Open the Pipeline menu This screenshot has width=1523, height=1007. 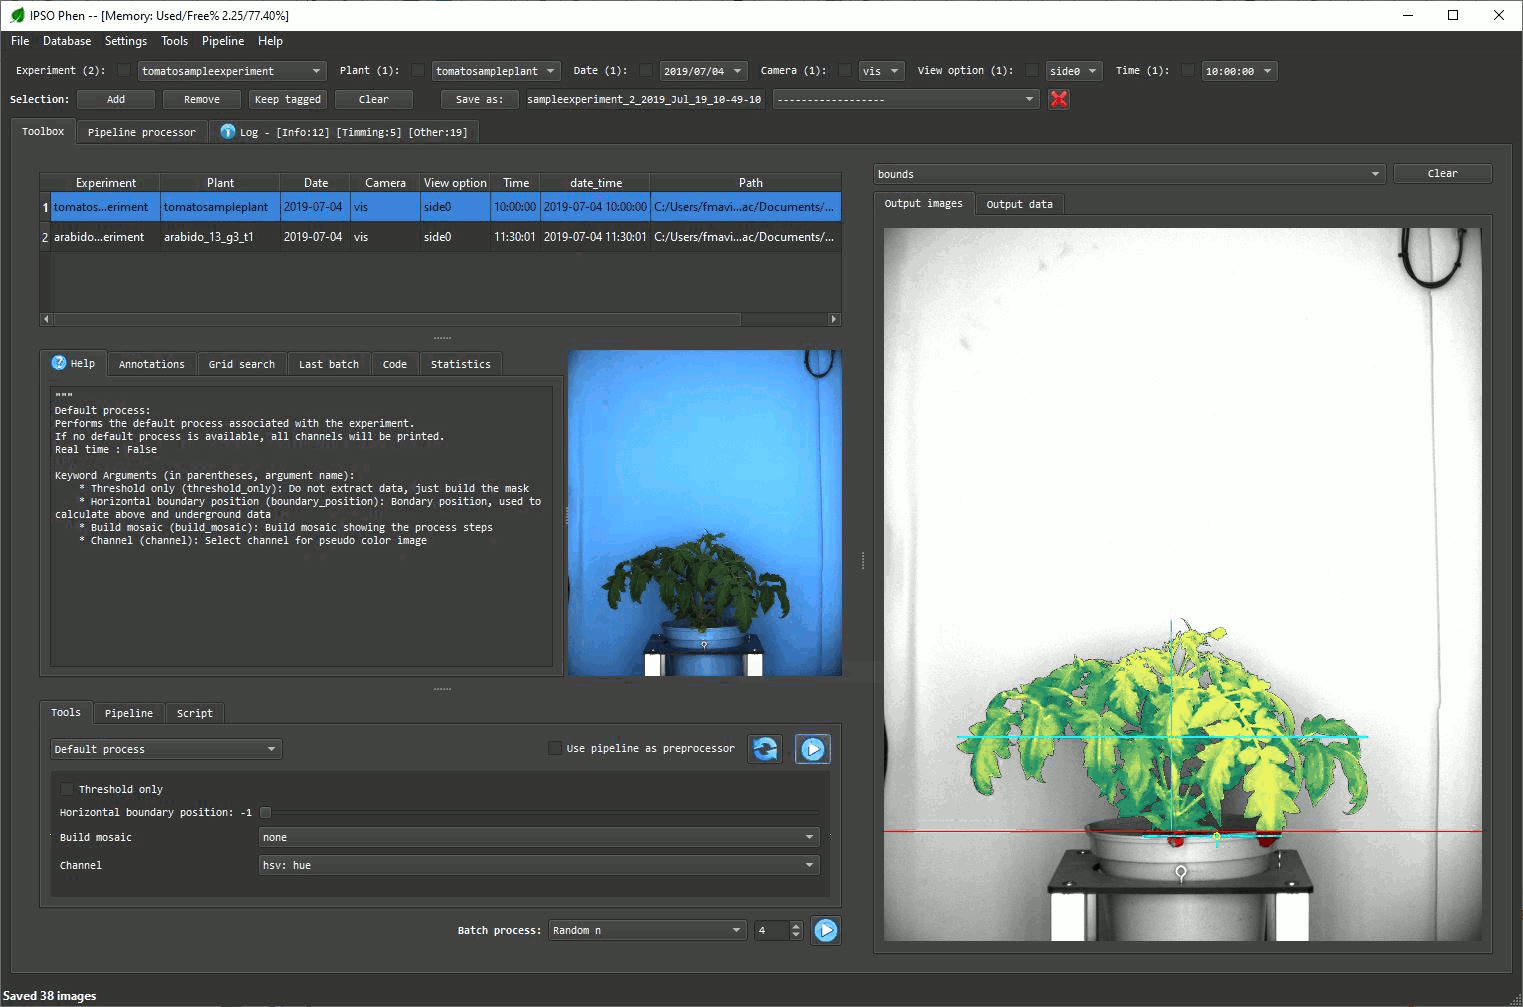pos(222,41)
